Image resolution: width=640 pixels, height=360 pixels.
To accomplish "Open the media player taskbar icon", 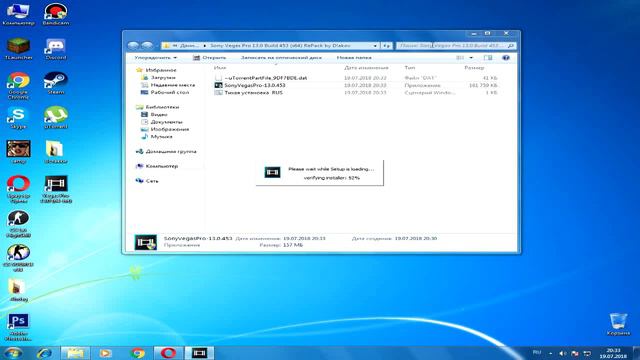I will pos(105,353).
